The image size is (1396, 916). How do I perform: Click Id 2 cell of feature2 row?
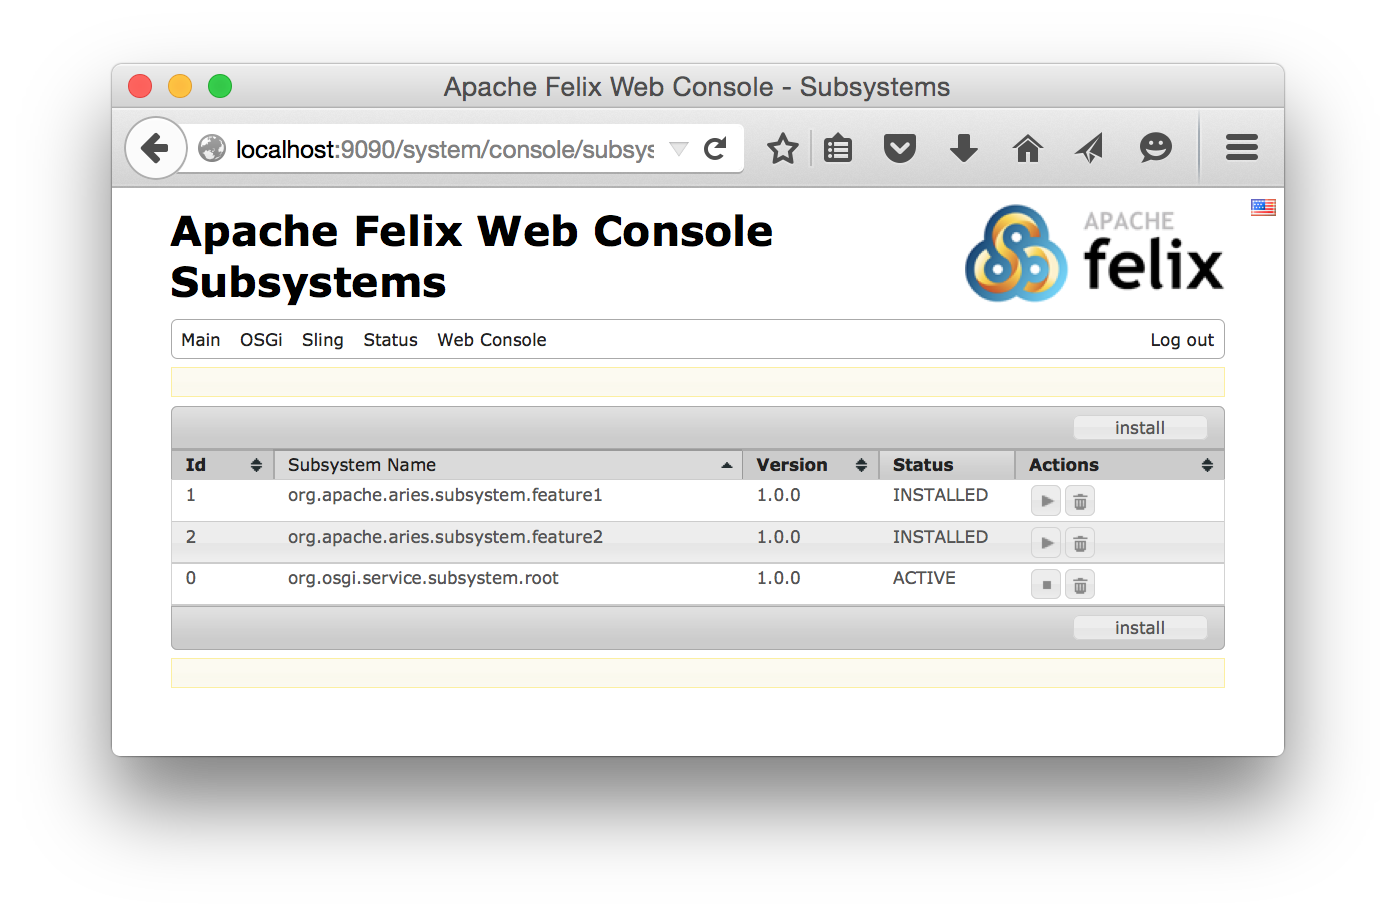click(191, 537)
